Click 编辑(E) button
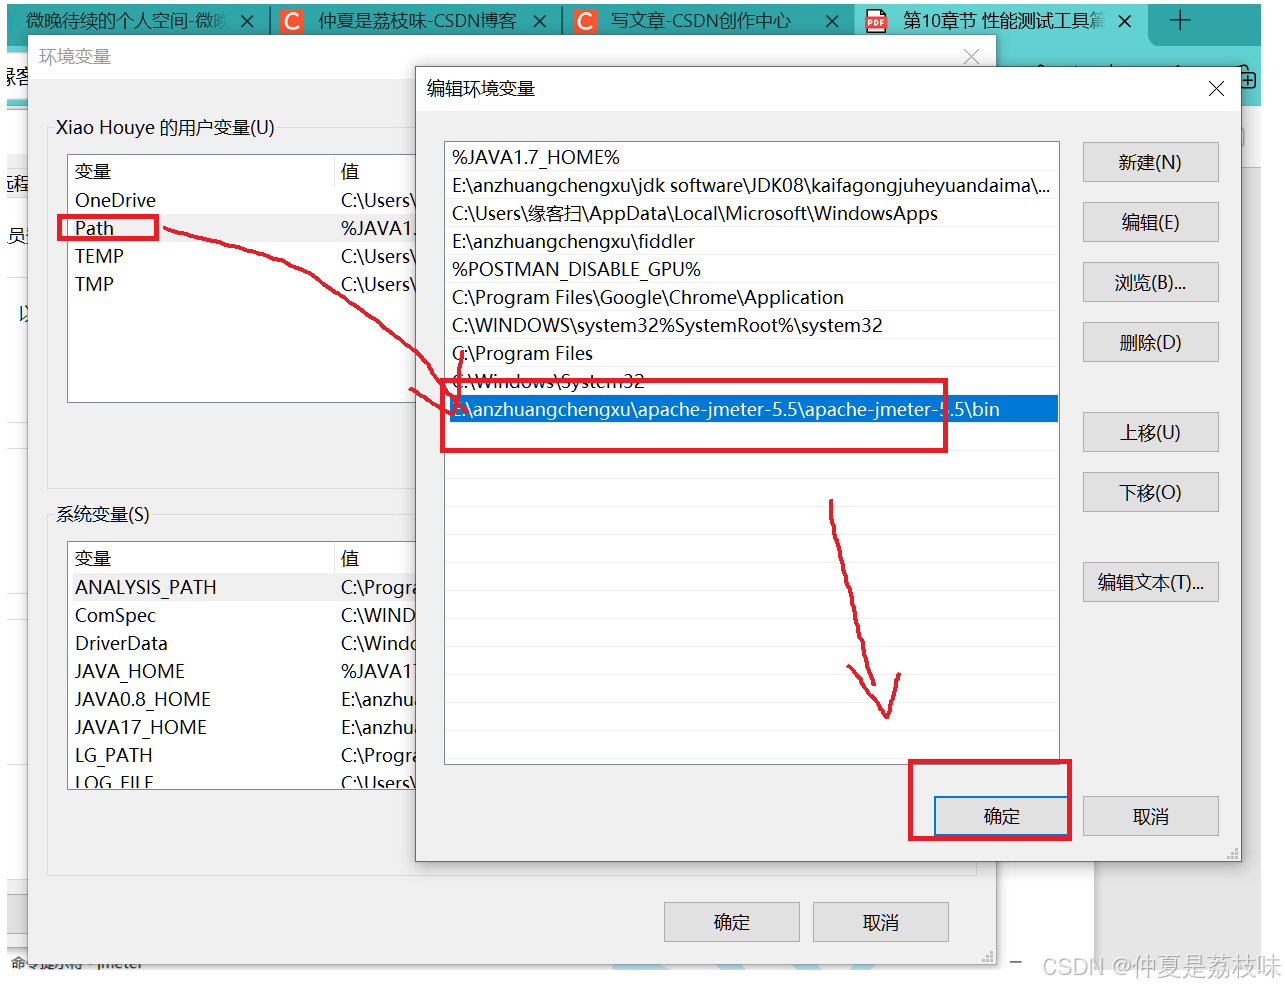The height and width of the screenshot is (988, 1285). 1150,222
